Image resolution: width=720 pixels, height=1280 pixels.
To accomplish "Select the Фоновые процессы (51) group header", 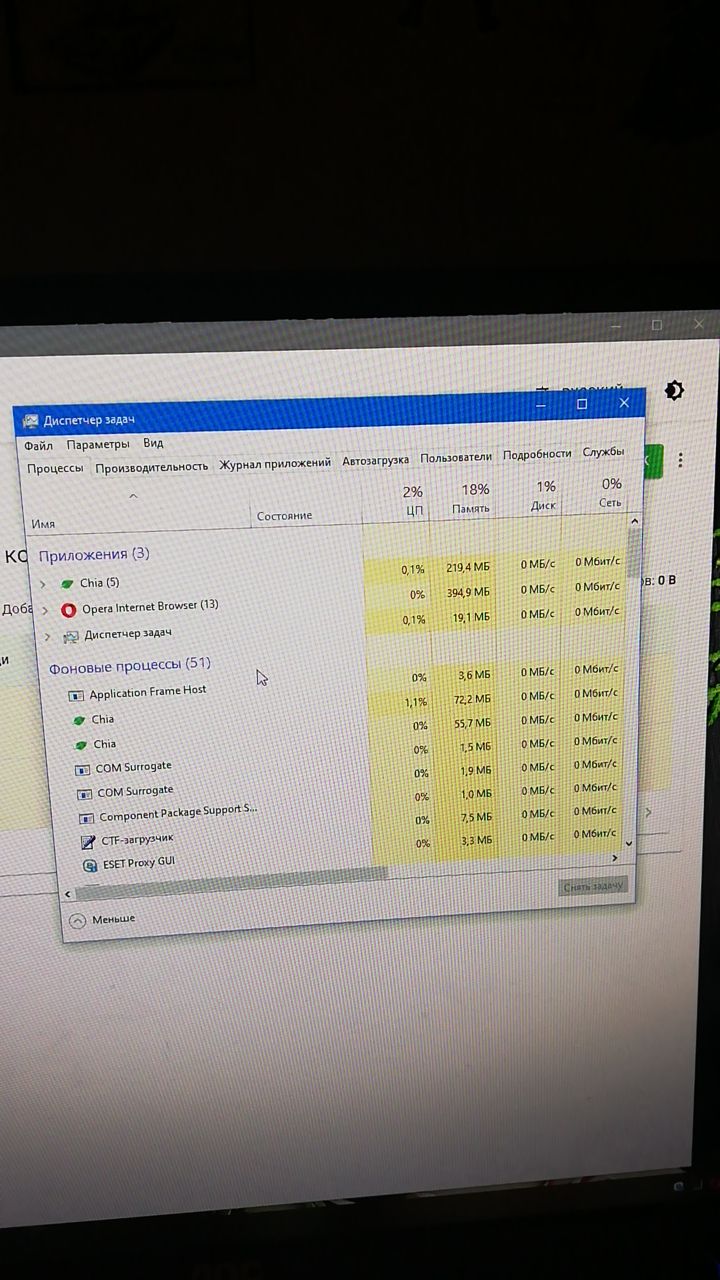I will coord(130,665).
